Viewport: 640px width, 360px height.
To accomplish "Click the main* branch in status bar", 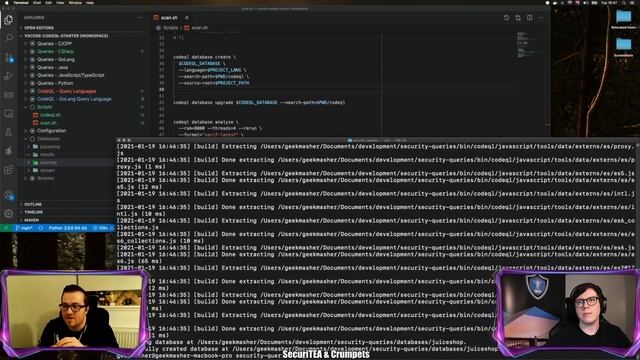I will (24, 228).
